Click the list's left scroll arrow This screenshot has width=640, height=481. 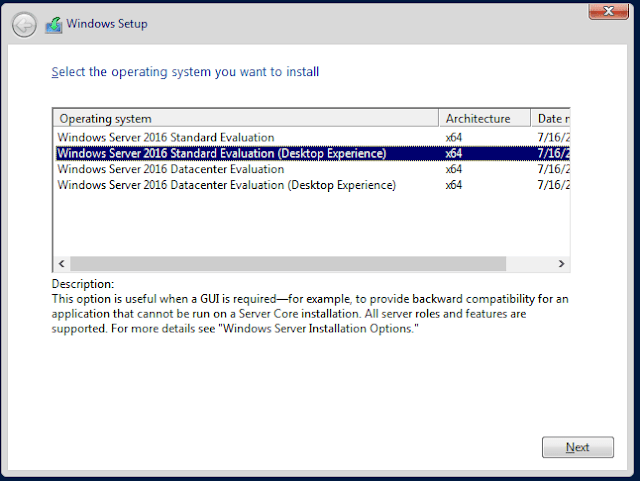tap(60, 264)
